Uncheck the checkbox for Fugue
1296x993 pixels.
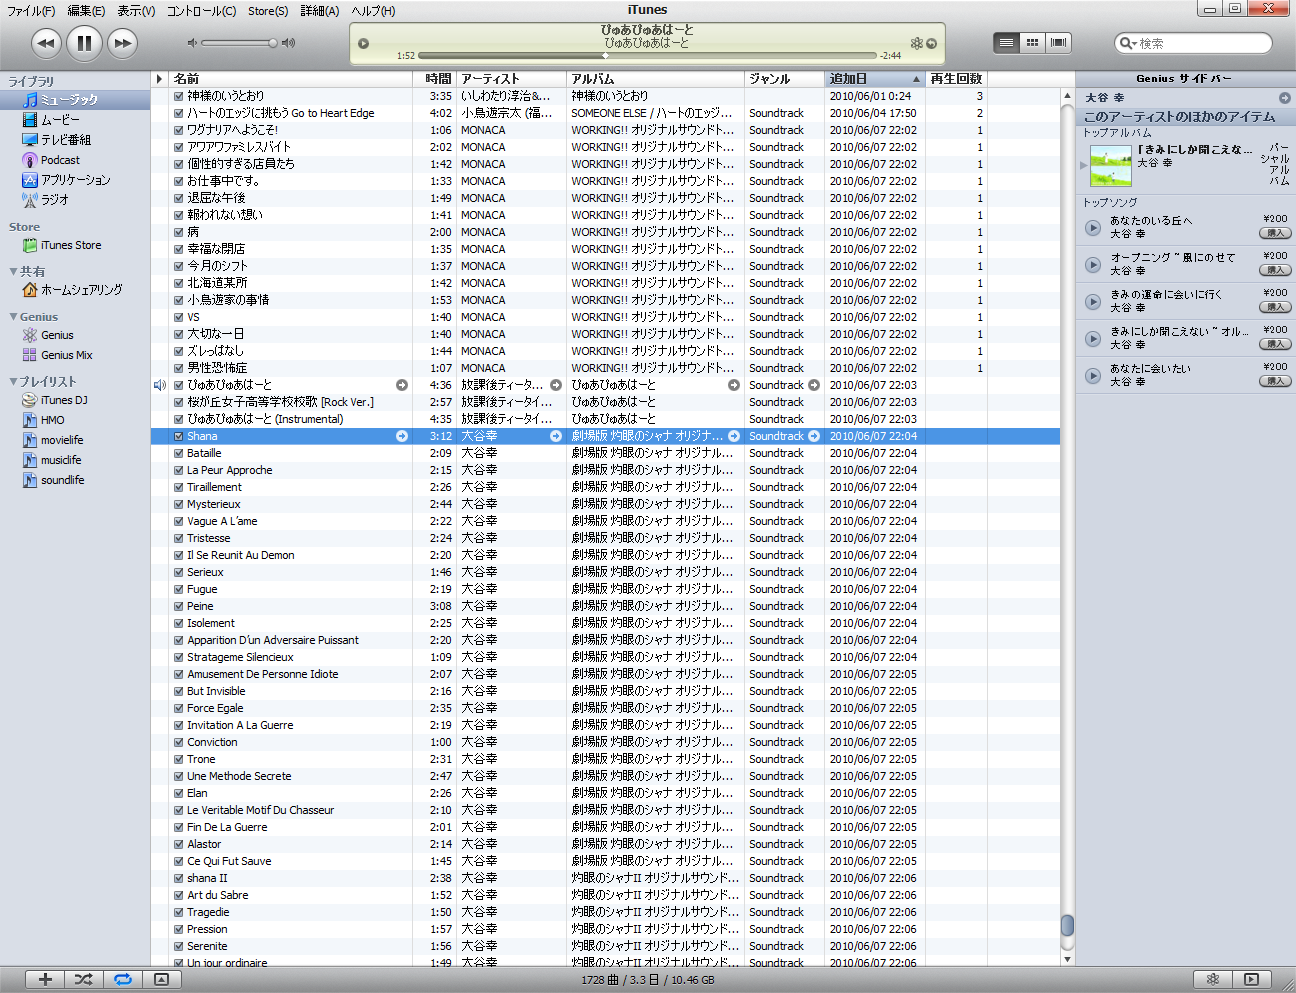point(178,589)
